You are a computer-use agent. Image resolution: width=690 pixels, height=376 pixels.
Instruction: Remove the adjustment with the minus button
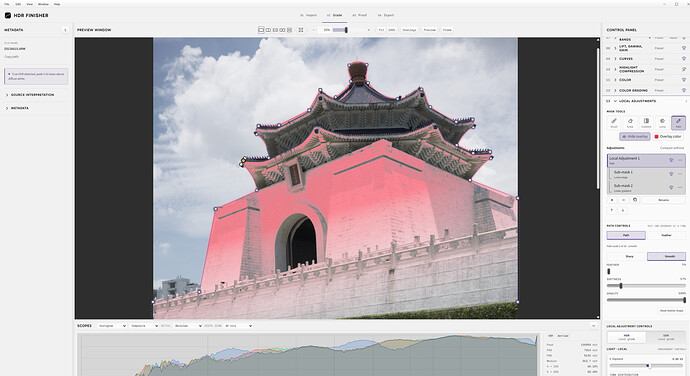[x=623, y=200]
